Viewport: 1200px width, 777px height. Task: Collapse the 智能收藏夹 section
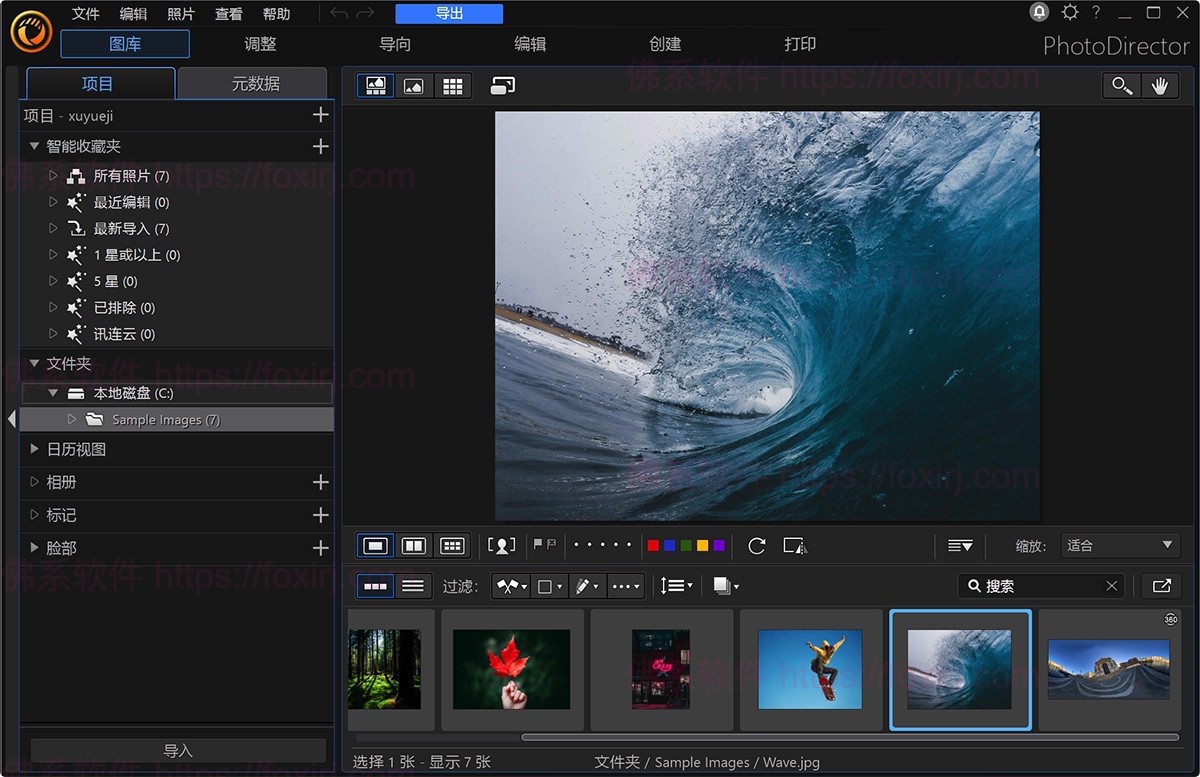point(33,146)
